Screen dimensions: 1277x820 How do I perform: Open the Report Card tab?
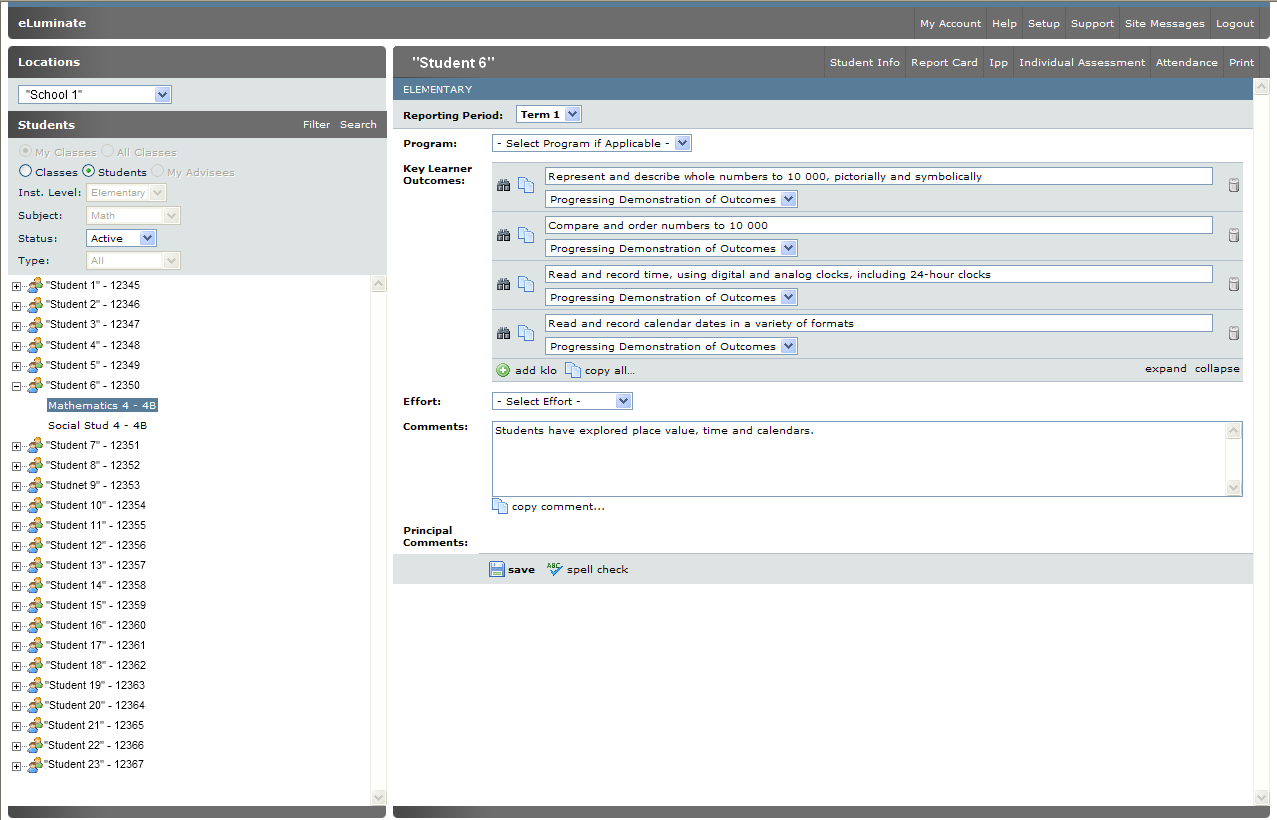click(944, 62)
